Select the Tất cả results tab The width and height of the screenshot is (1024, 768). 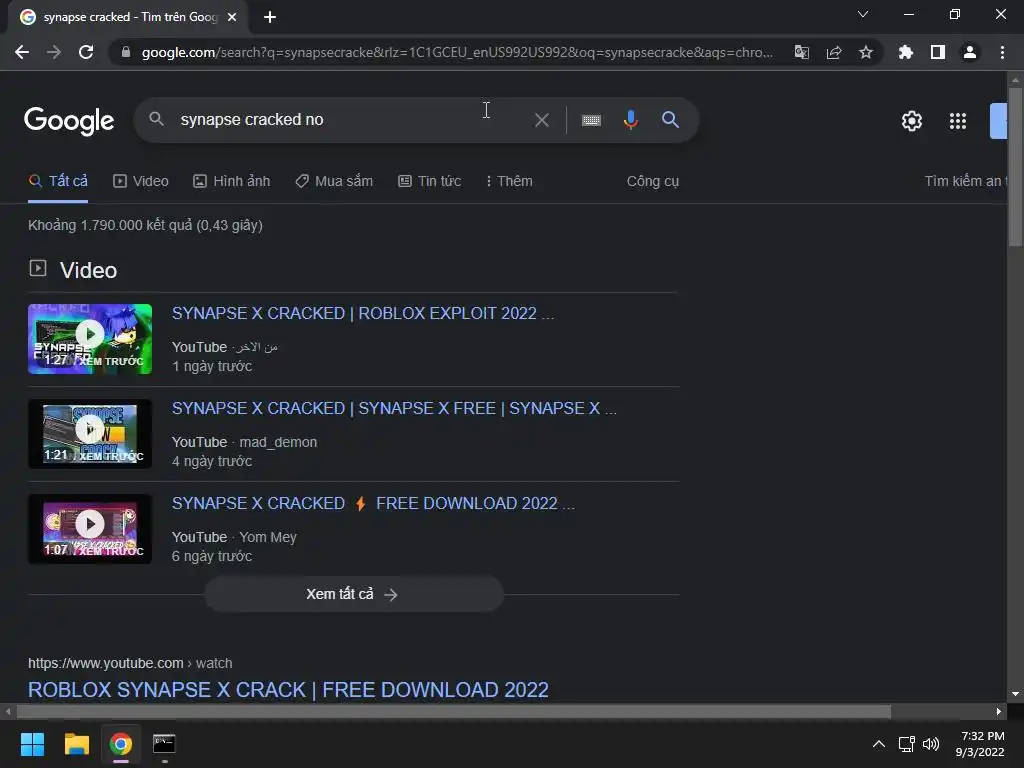(58, 181)
